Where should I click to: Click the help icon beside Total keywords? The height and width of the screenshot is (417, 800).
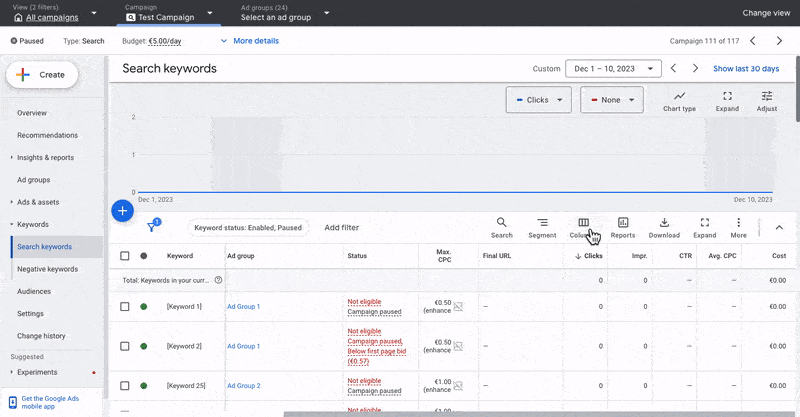point(218,280)
